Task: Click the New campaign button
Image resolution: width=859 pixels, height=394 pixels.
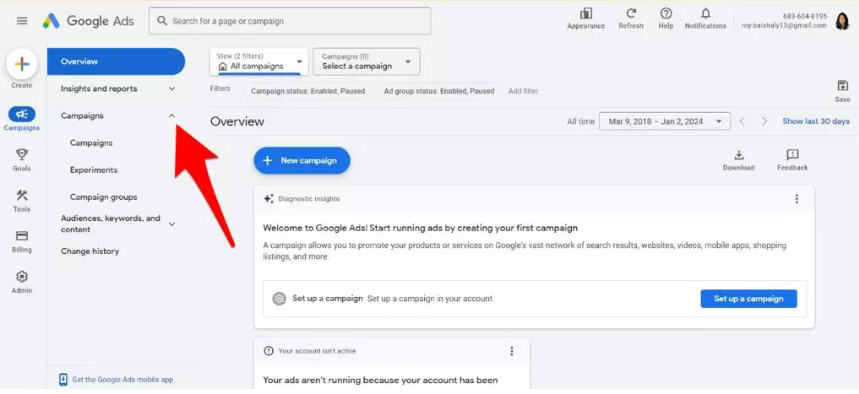Action: [x=302, y=161]
